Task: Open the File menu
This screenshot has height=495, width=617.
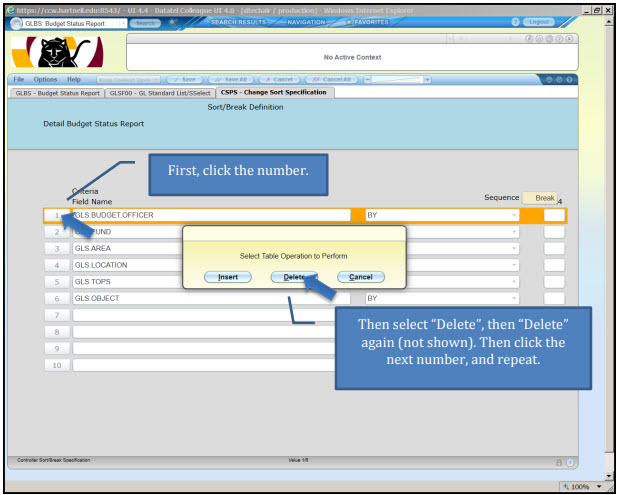Action: [19, 79]
